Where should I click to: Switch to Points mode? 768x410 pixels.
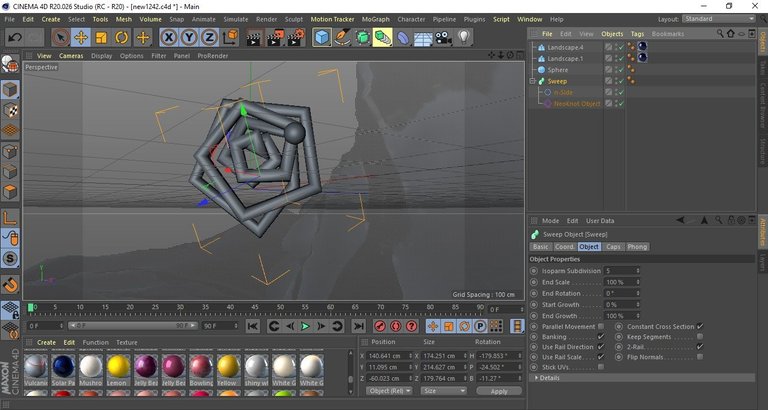[10, 151]
